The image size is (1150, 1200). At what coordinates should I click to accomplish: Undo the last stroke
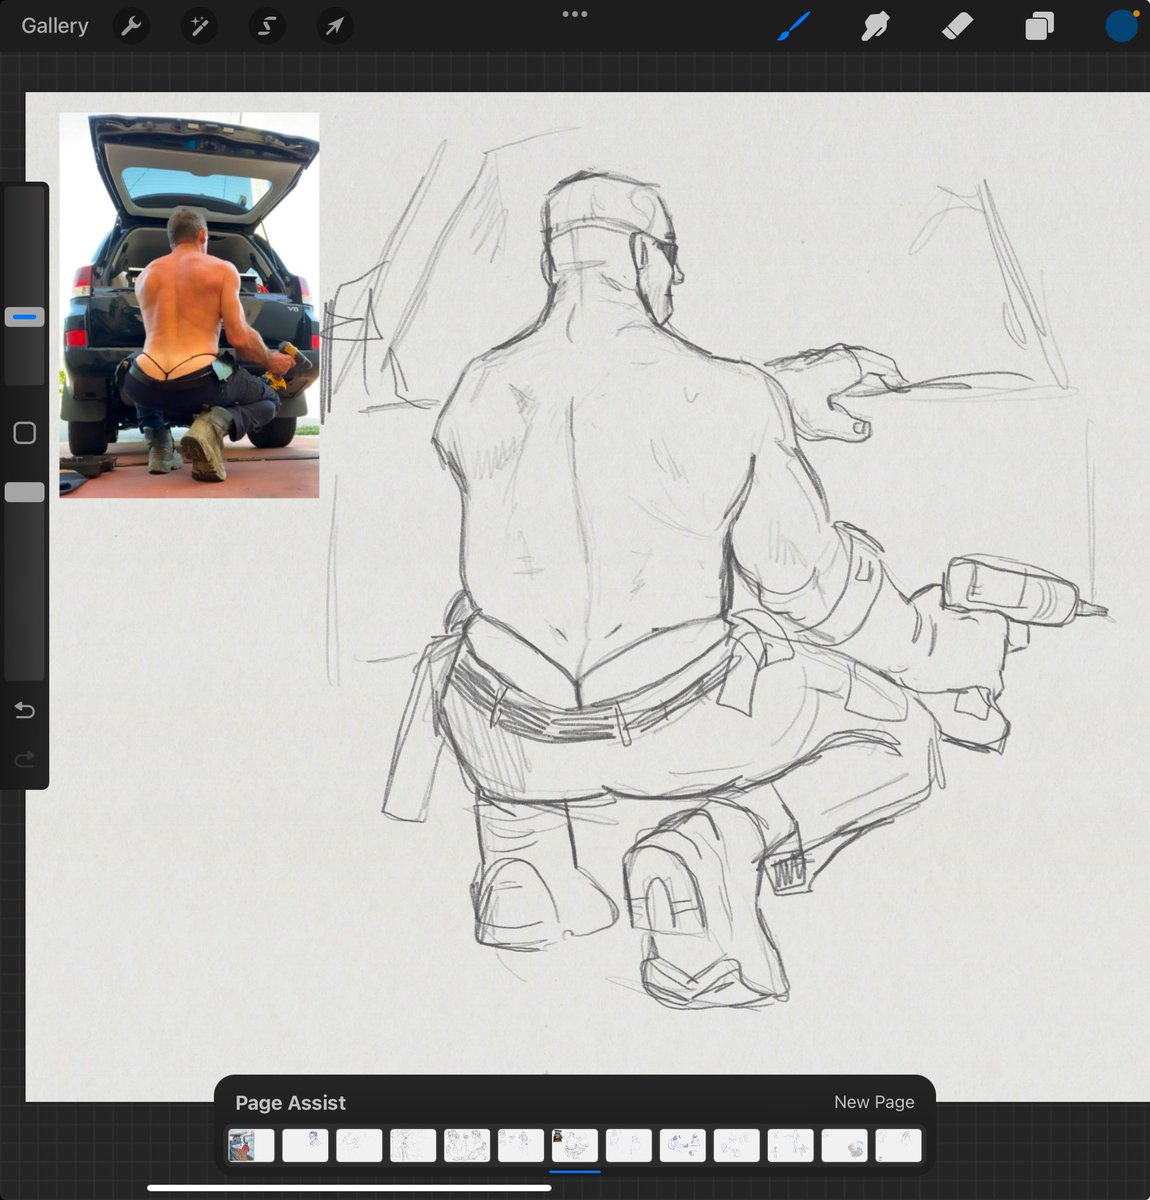tap(25, 710)
